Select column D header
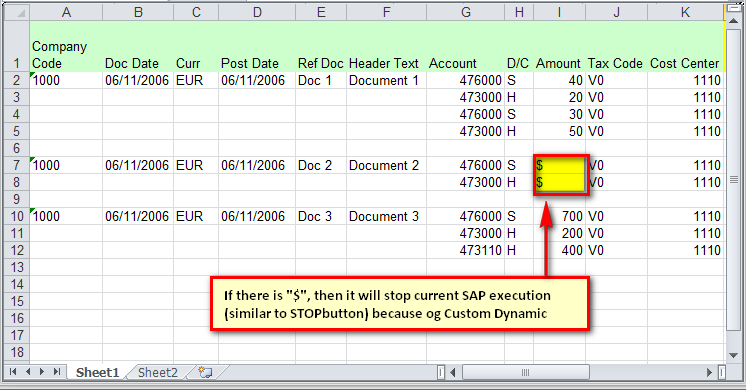 coord(257,12)
